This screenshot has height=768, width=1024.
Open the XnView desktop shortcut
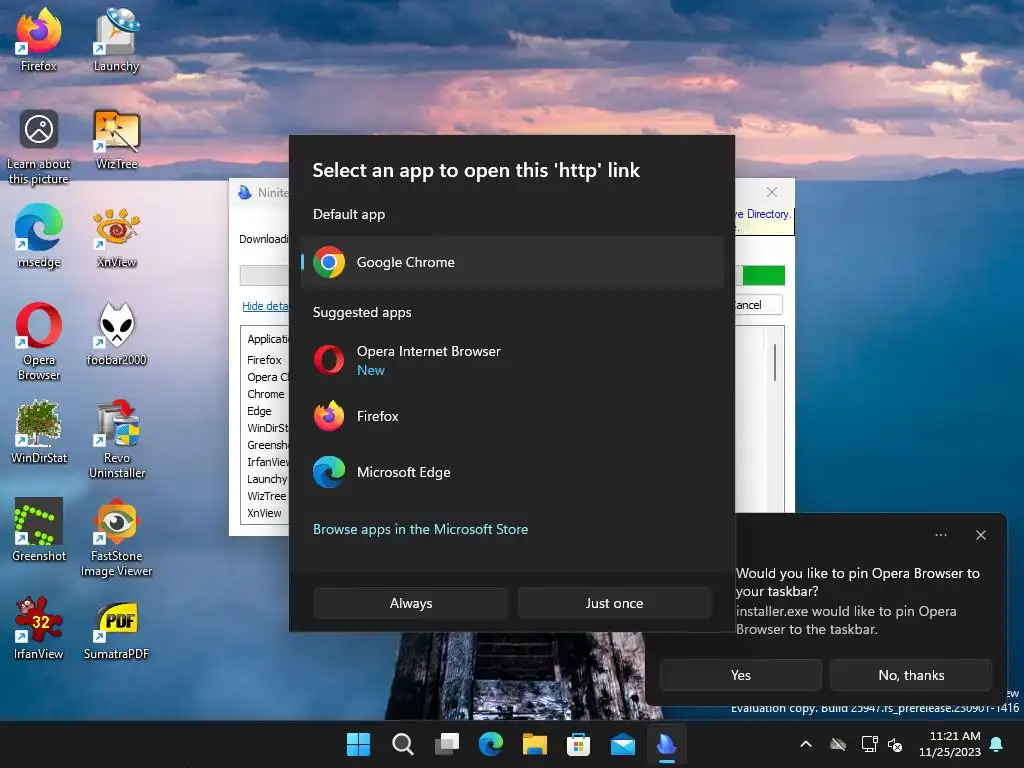(x=116, y=236)
